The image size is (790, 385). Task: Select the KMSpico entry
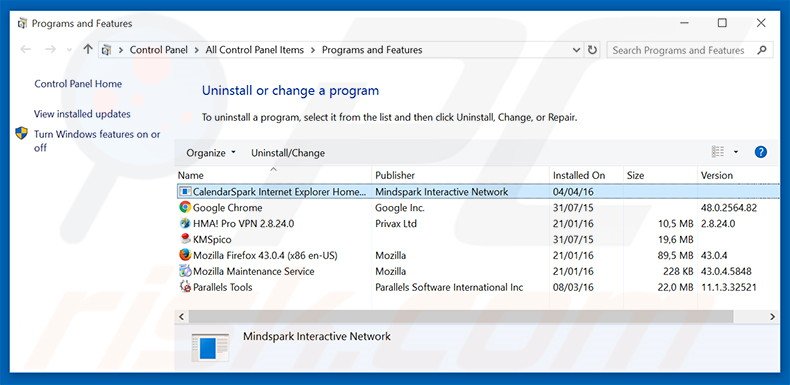coord(478,239)
